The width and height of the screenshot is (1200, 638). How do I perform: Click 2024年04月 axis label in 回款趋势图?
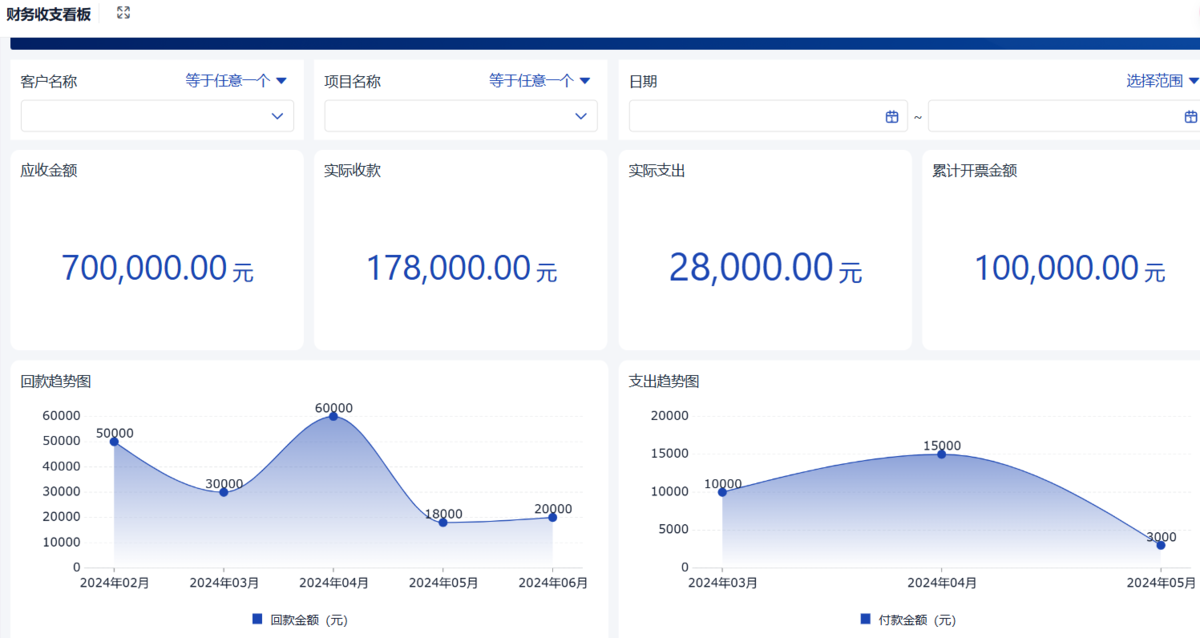click(334, 582)
